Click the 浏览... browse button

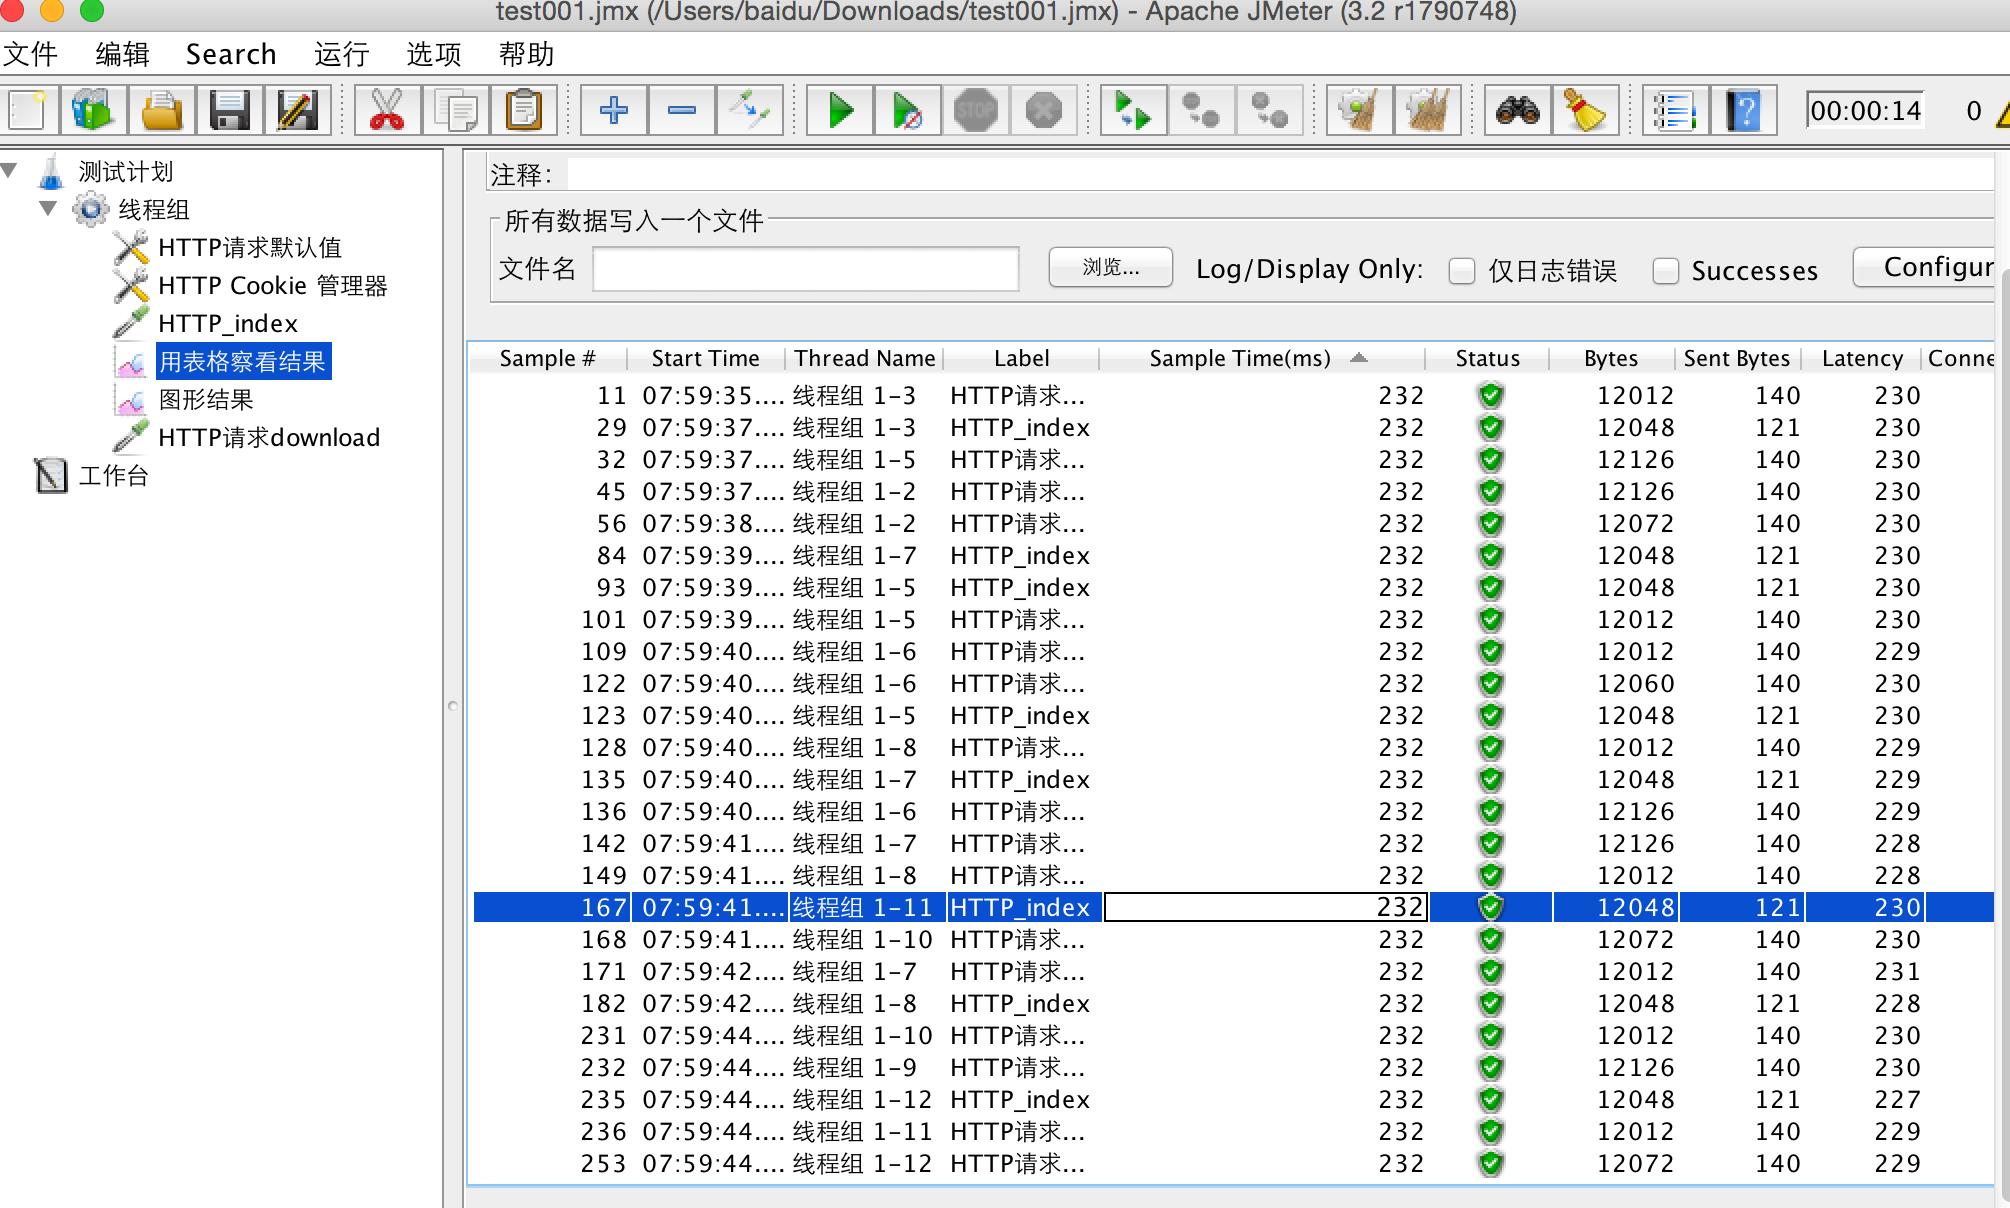click(1111, 268)
